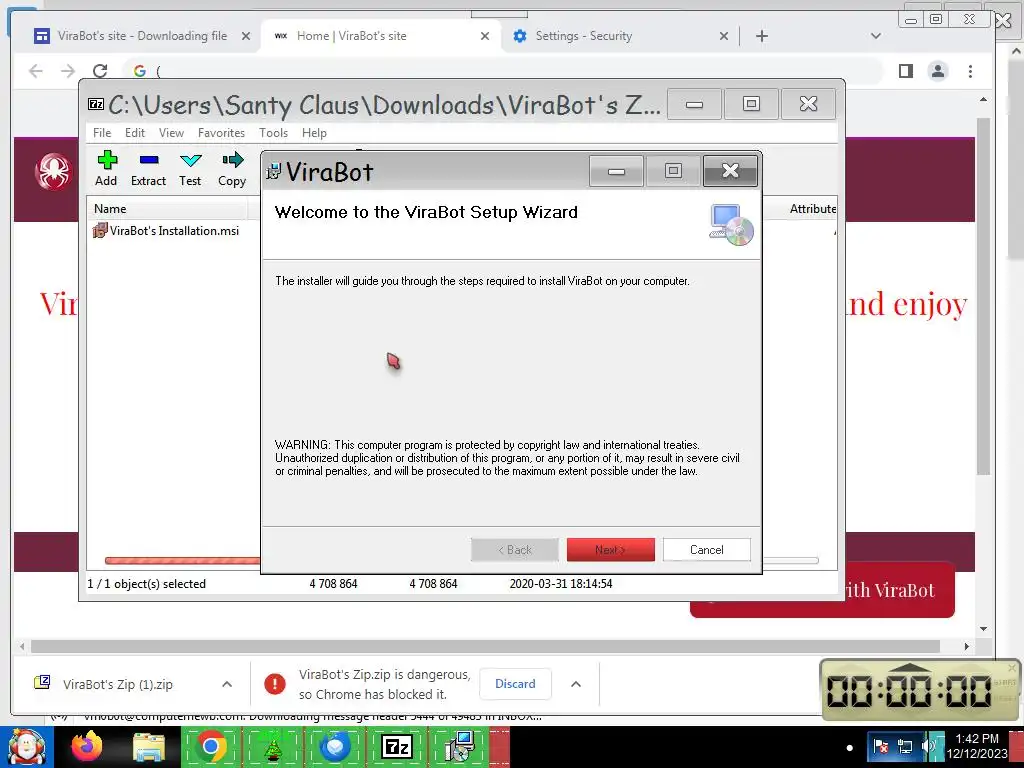Screen dimensions: 1024x768
Task: Open Thunderbird from the taskbar
Action: (334, 747)
